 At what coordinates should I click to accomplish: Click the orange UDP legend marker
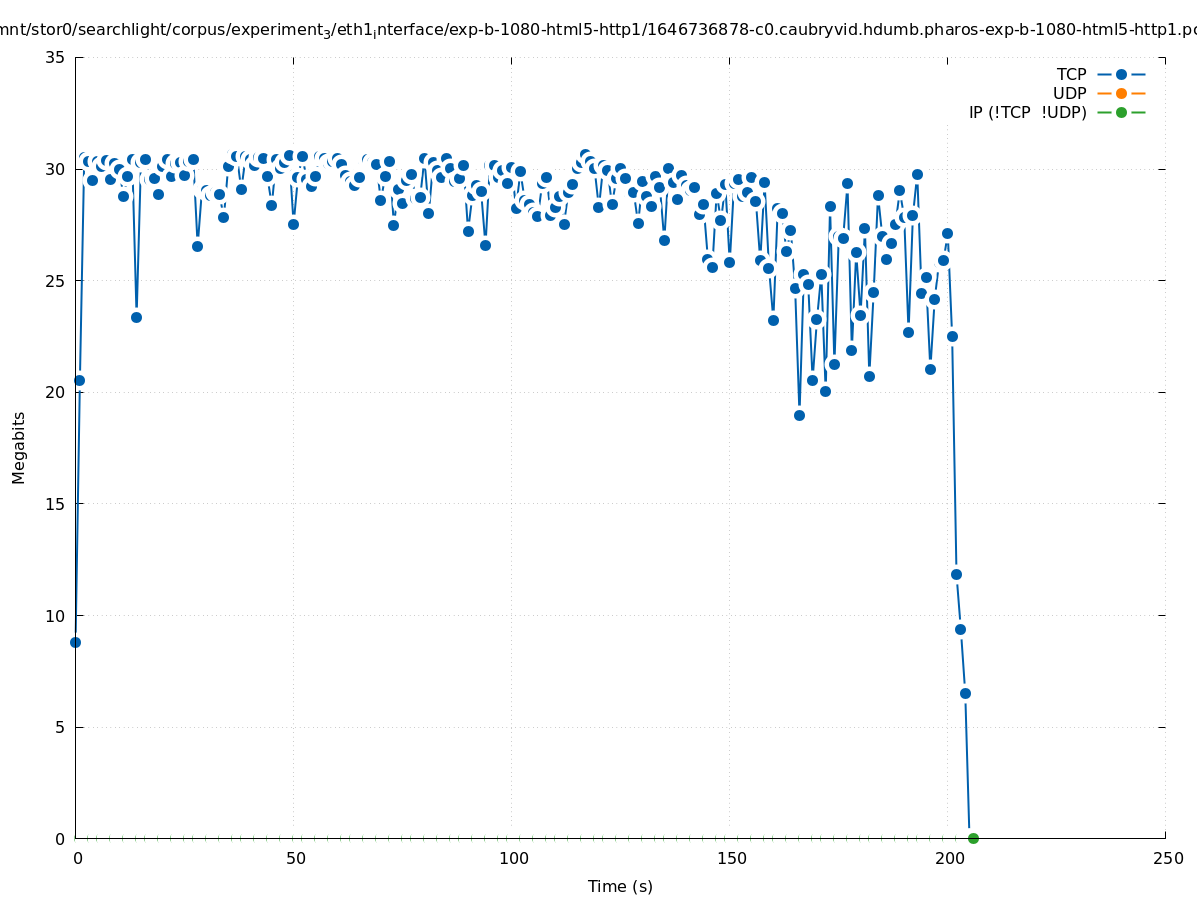tap(1121, 93)
